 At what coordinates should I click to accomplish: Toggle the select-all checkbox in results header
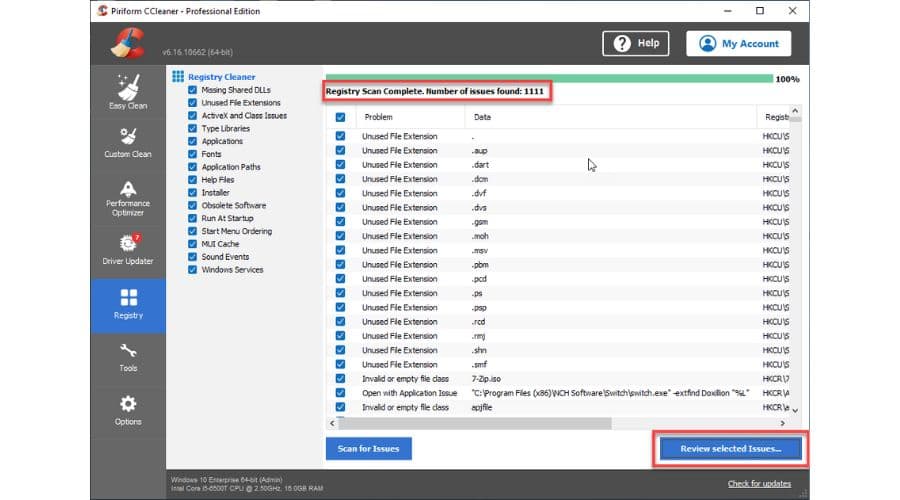[x=340, y=117]
